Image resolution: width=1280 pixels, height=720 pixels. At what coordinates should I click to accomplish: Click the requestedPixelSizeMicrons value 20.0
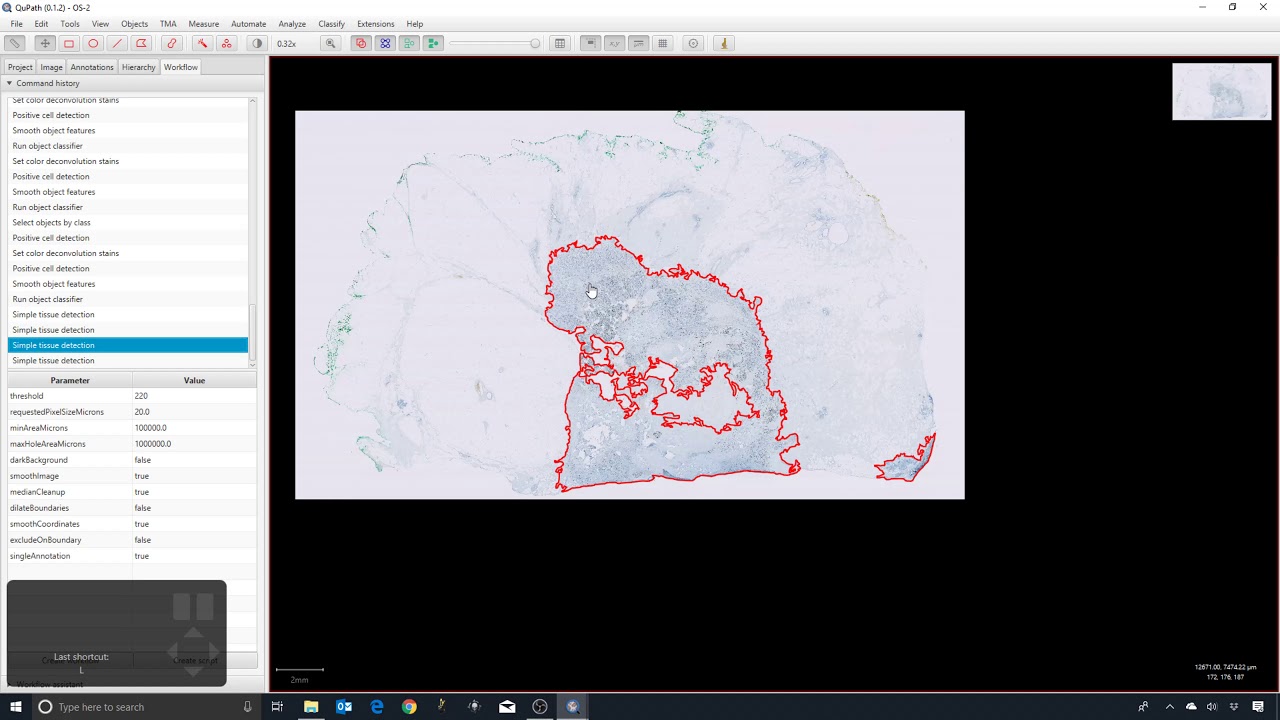(x=194, y=412)
